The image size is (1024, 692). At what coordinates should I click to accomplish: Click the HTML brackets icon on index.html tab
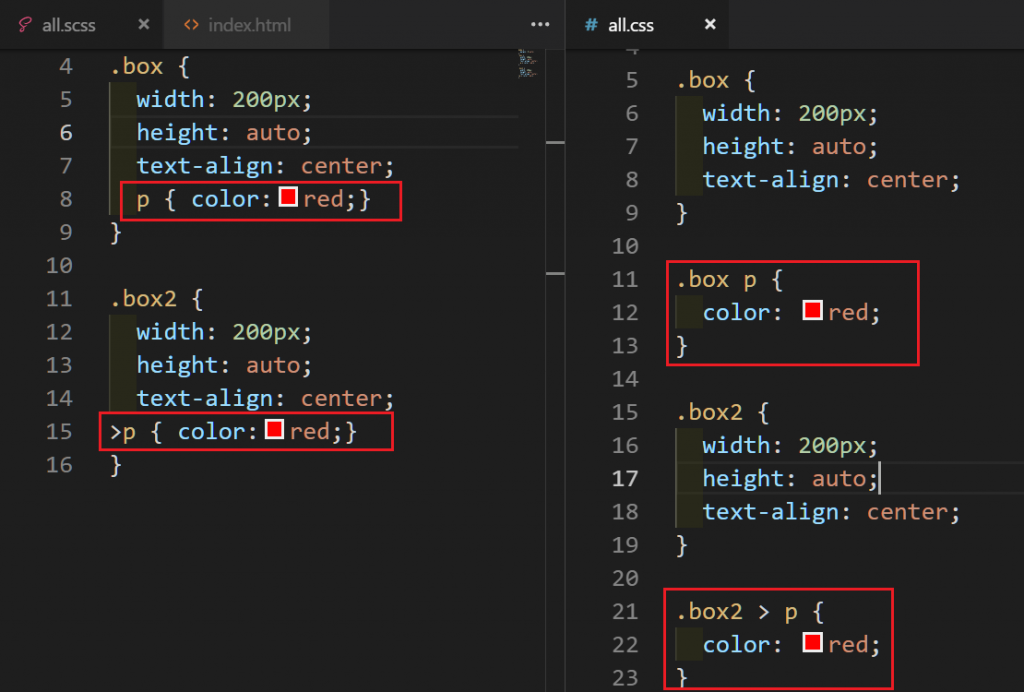pyautogui.click(x=191, y=25)
